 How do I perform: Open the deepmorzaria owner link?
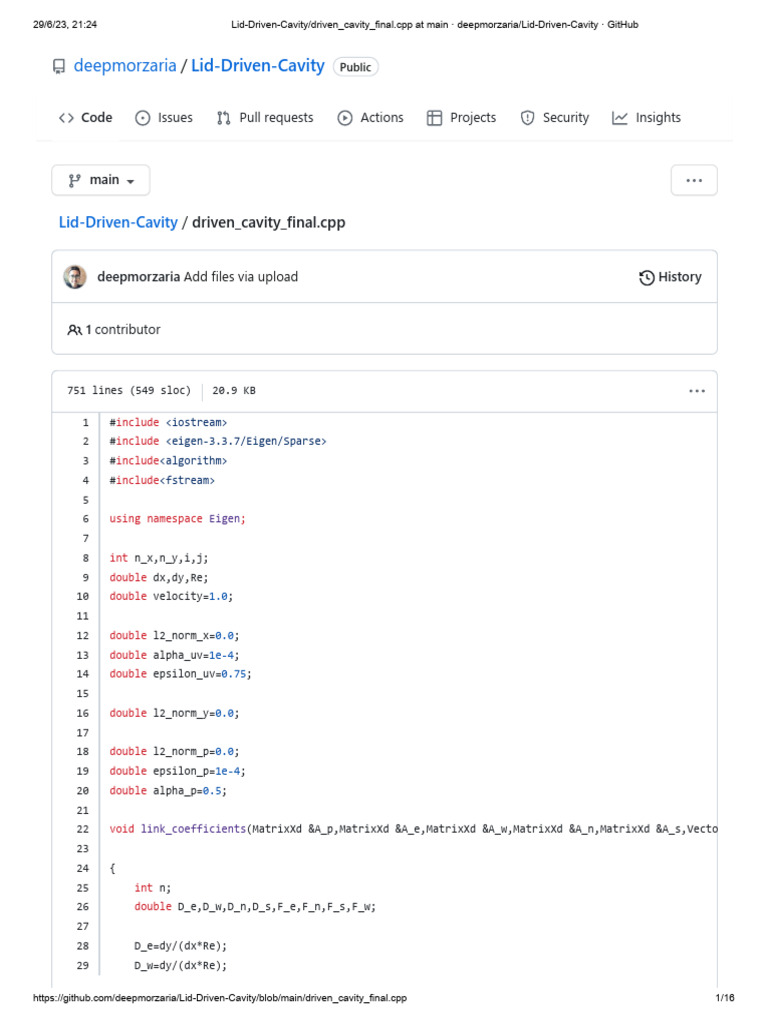(x=125, y=66)
